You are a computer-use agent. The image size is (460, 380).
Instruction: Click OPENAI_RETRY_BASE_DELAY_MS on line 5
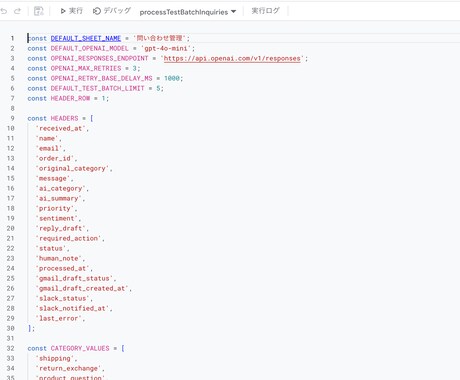click(101, 78)
